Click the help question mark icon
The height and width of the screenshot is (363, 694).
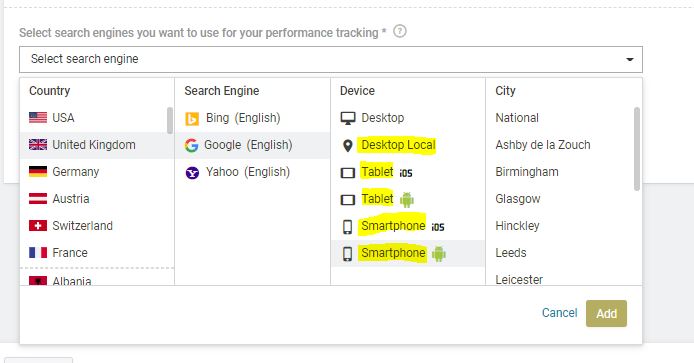point(400,31)
